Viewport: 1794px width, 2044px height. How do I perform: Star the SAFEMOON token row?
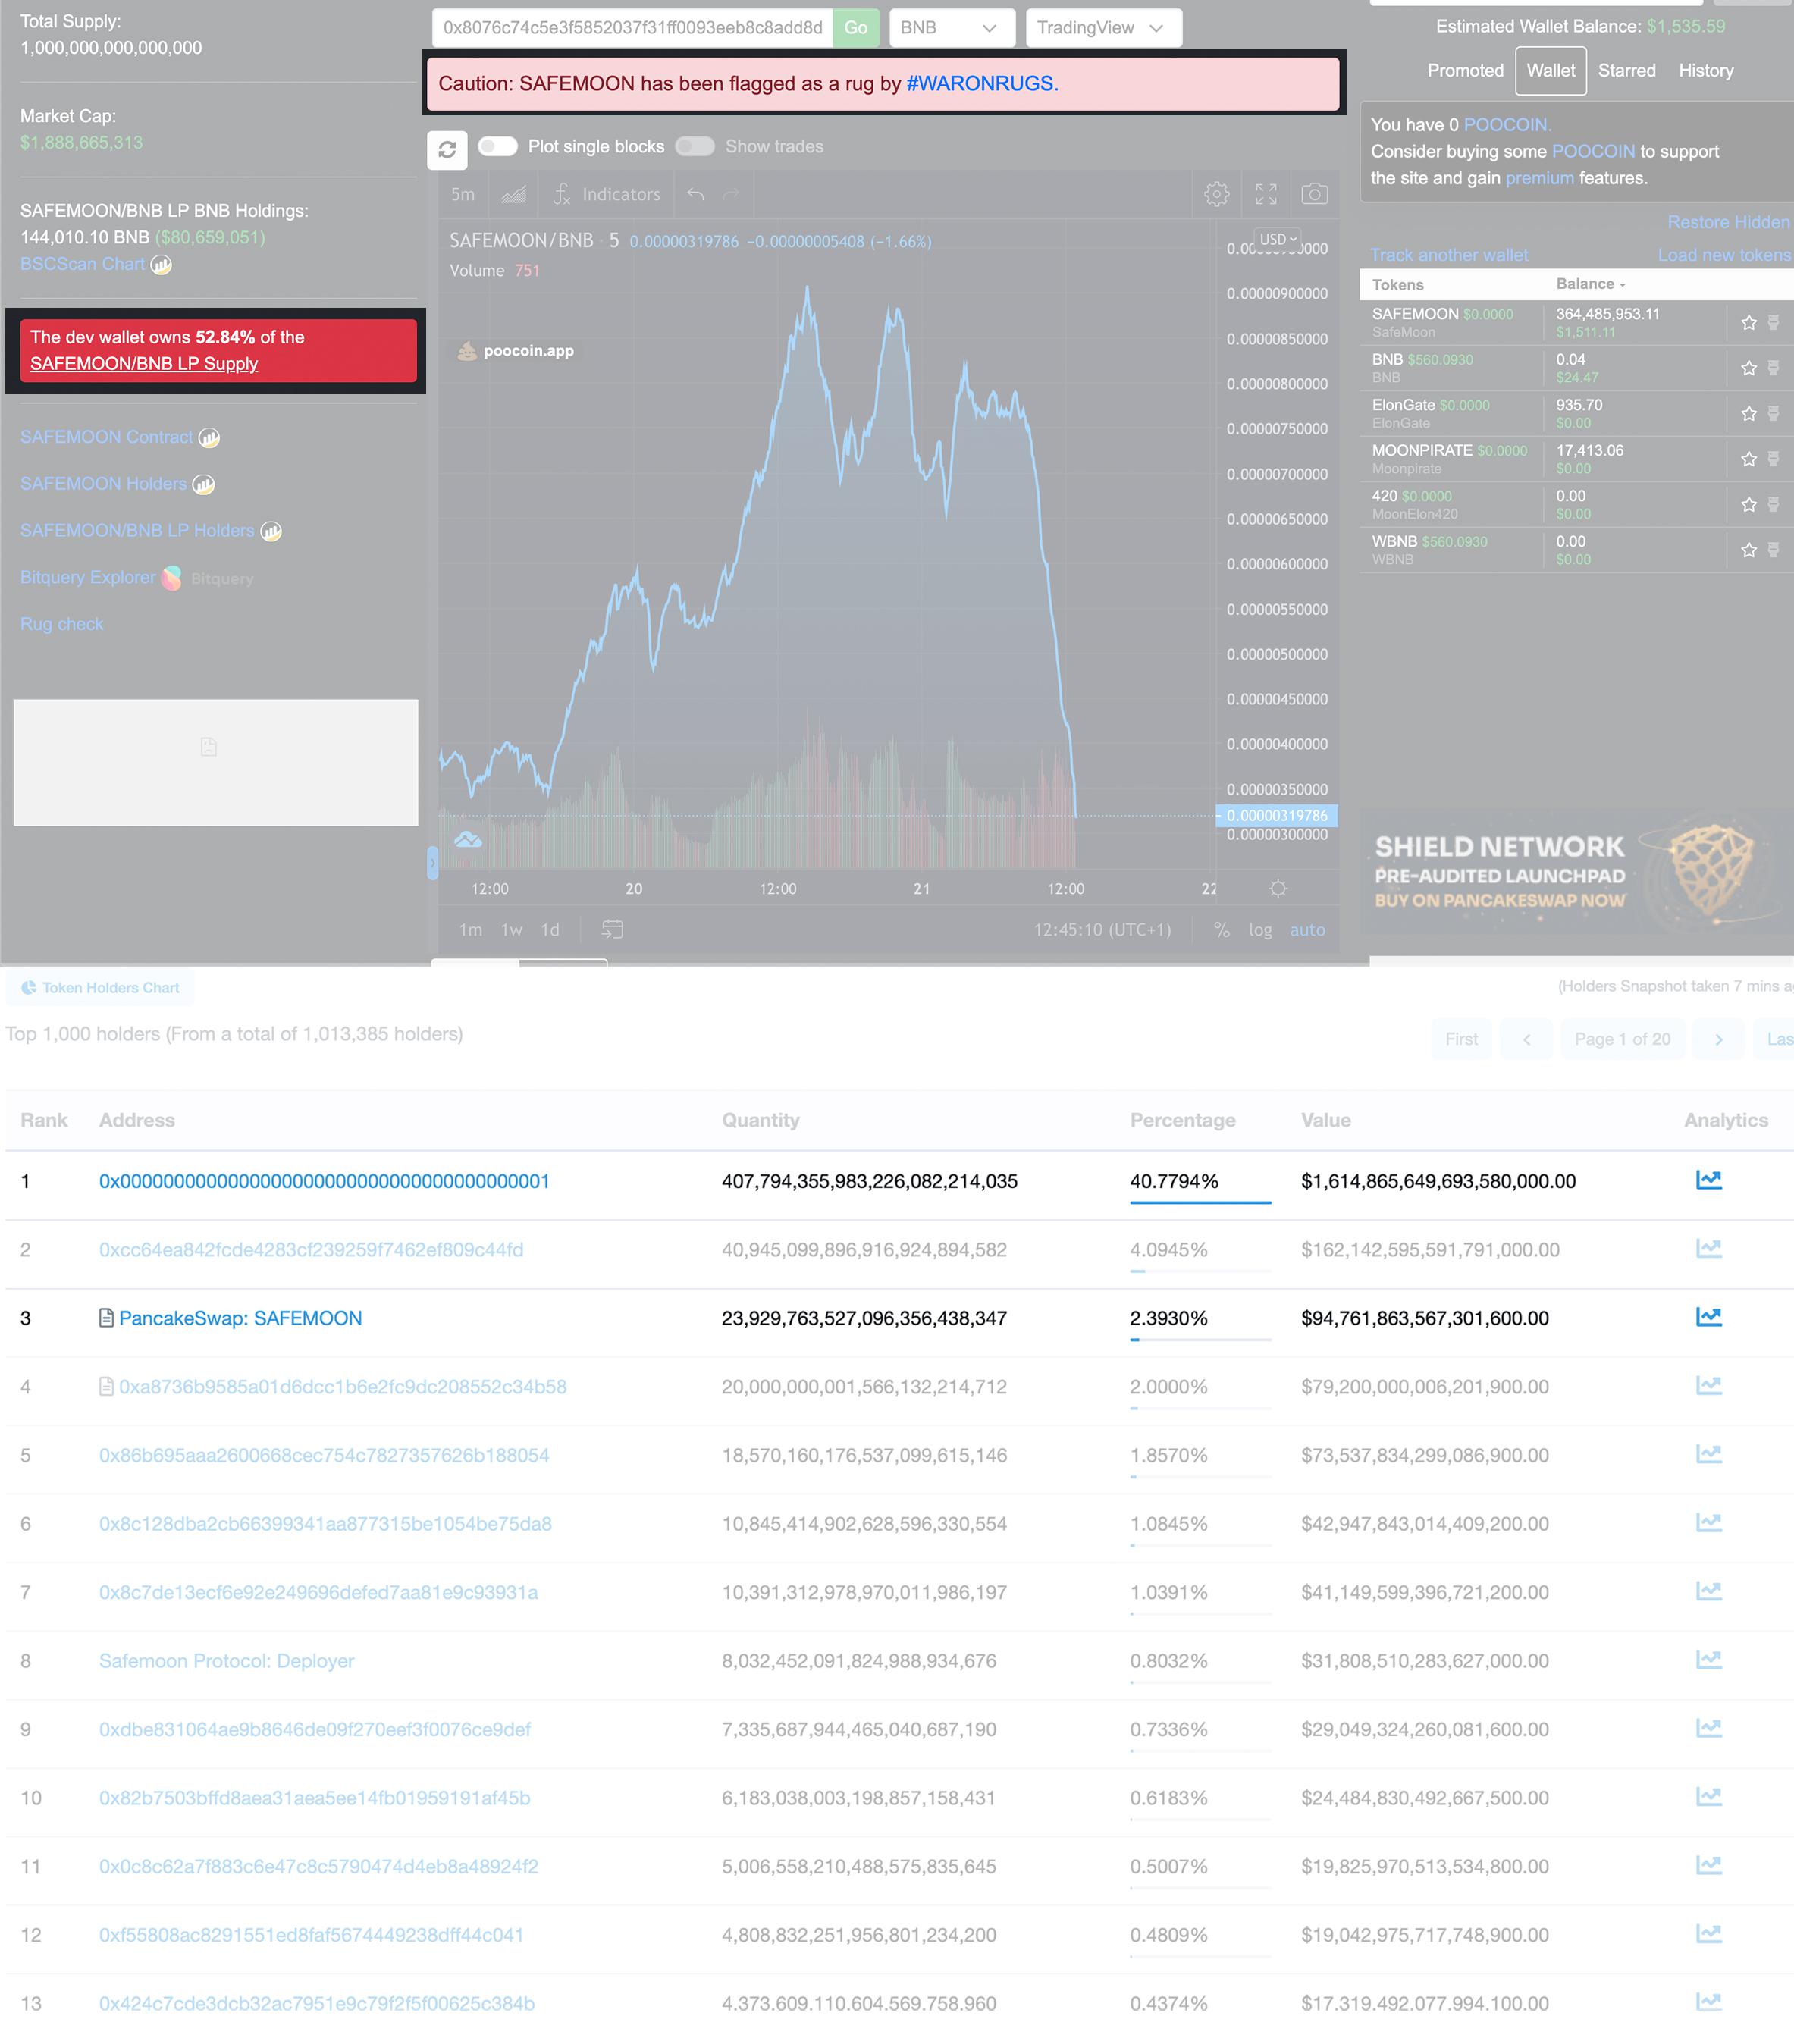point(1748,322)
